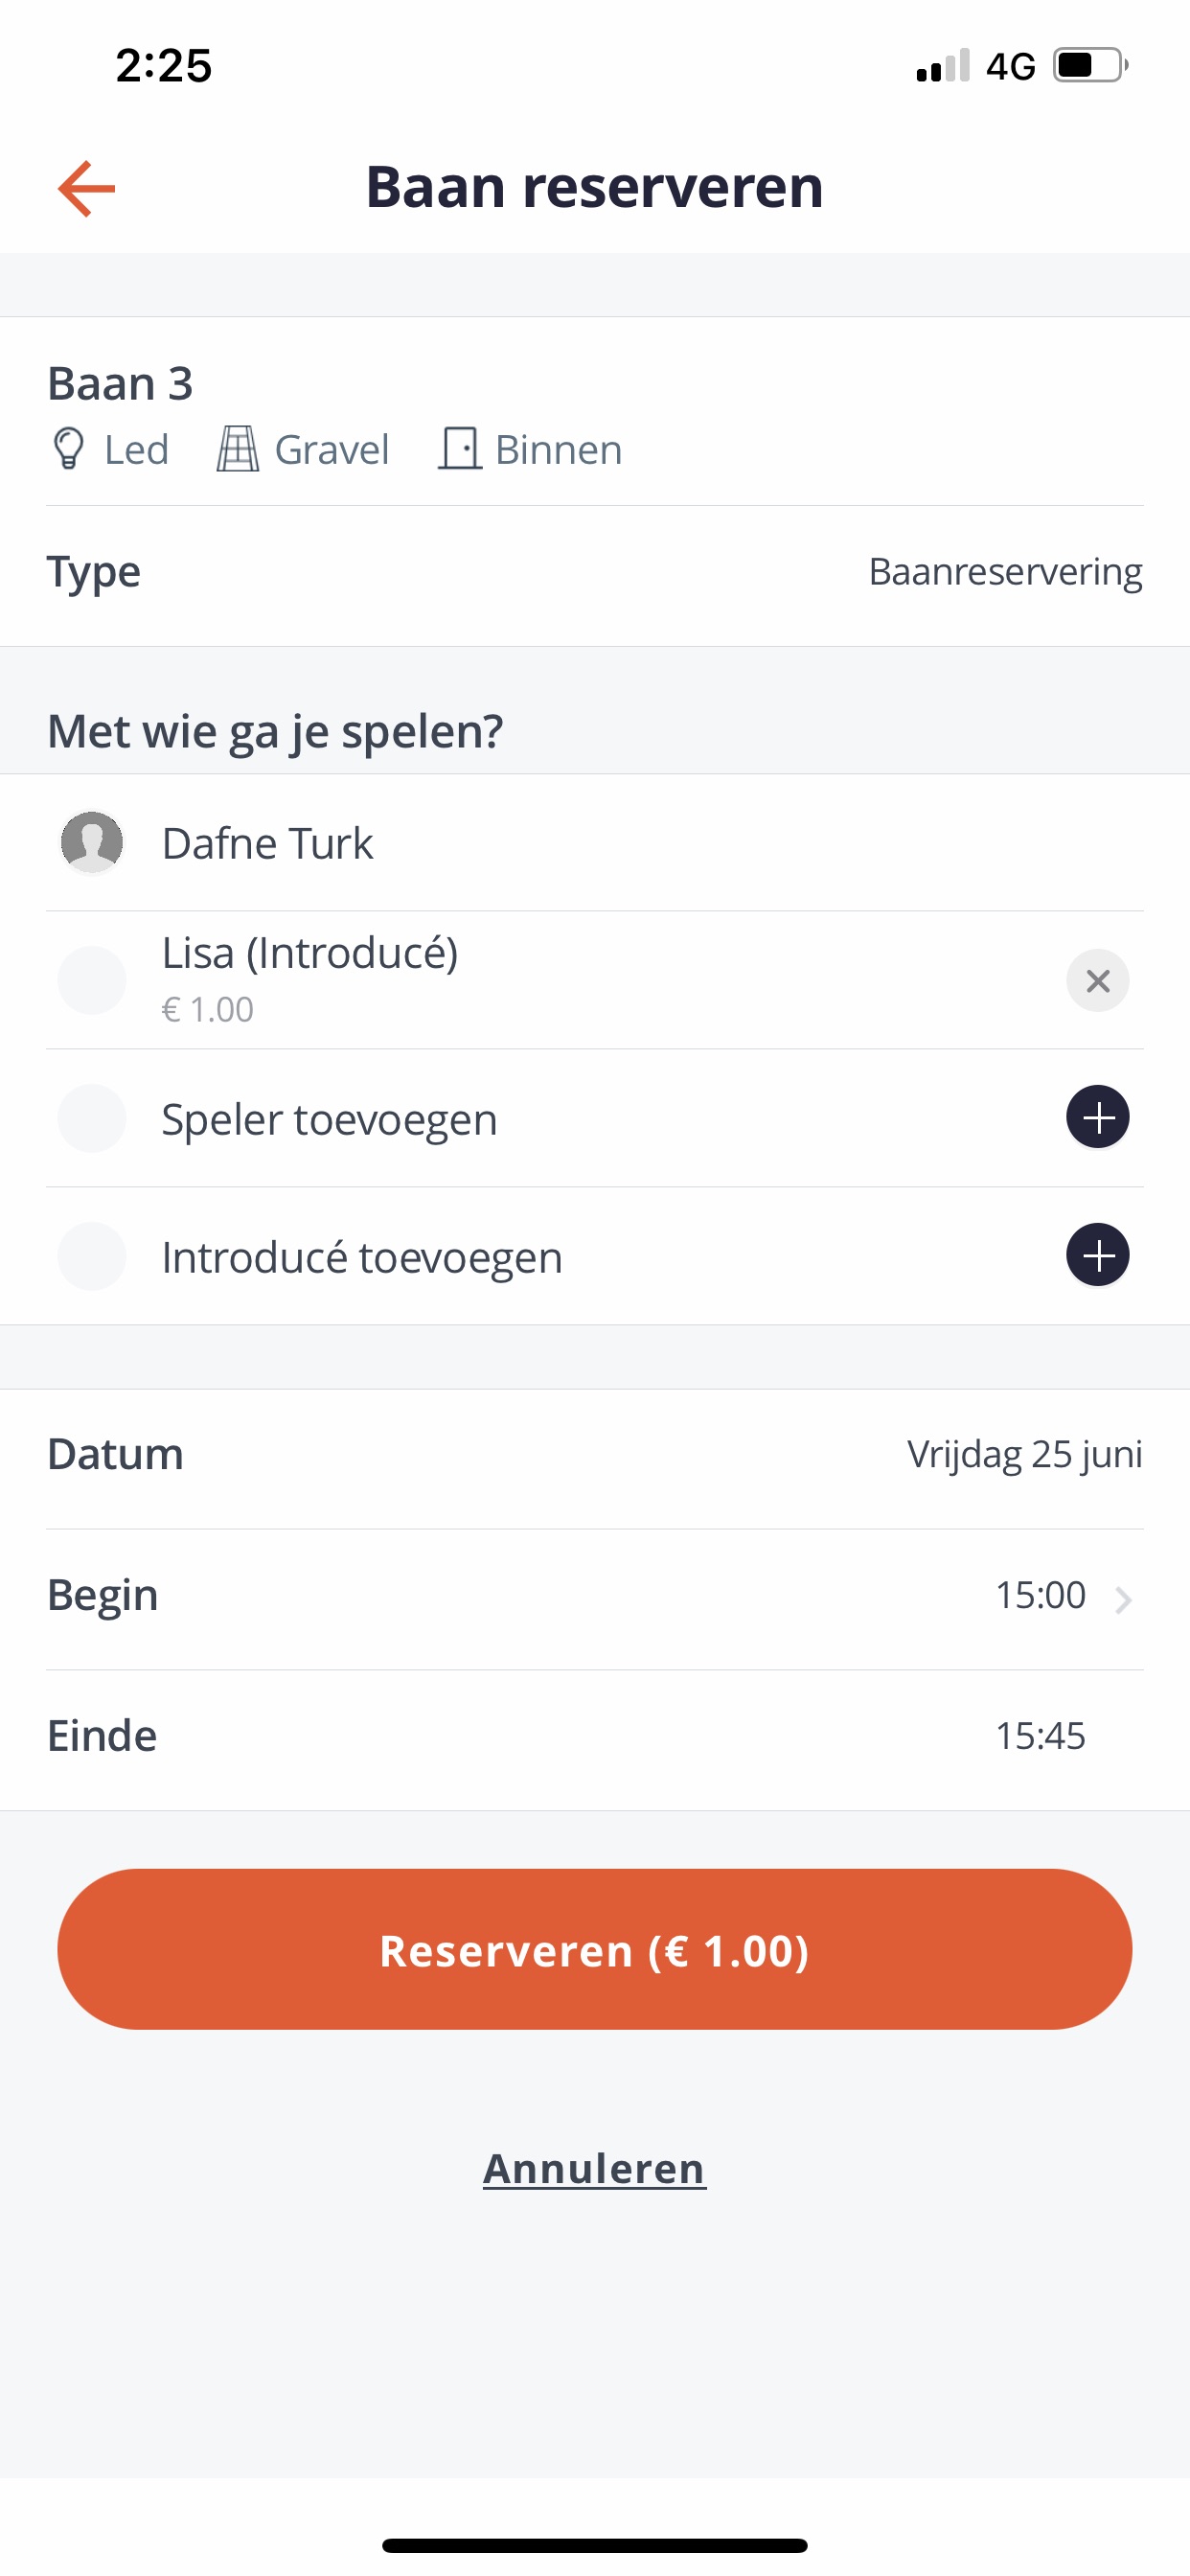
Task: Tap the Vrijdag 25 juni date value
Action: click(1024, 1454)
